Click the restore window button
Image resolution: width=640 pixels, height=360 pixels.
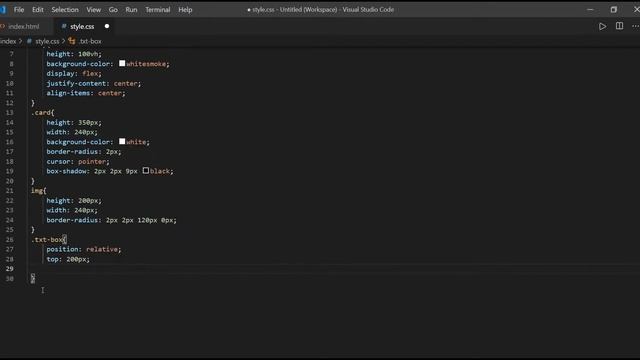click(x=613, y=9)
